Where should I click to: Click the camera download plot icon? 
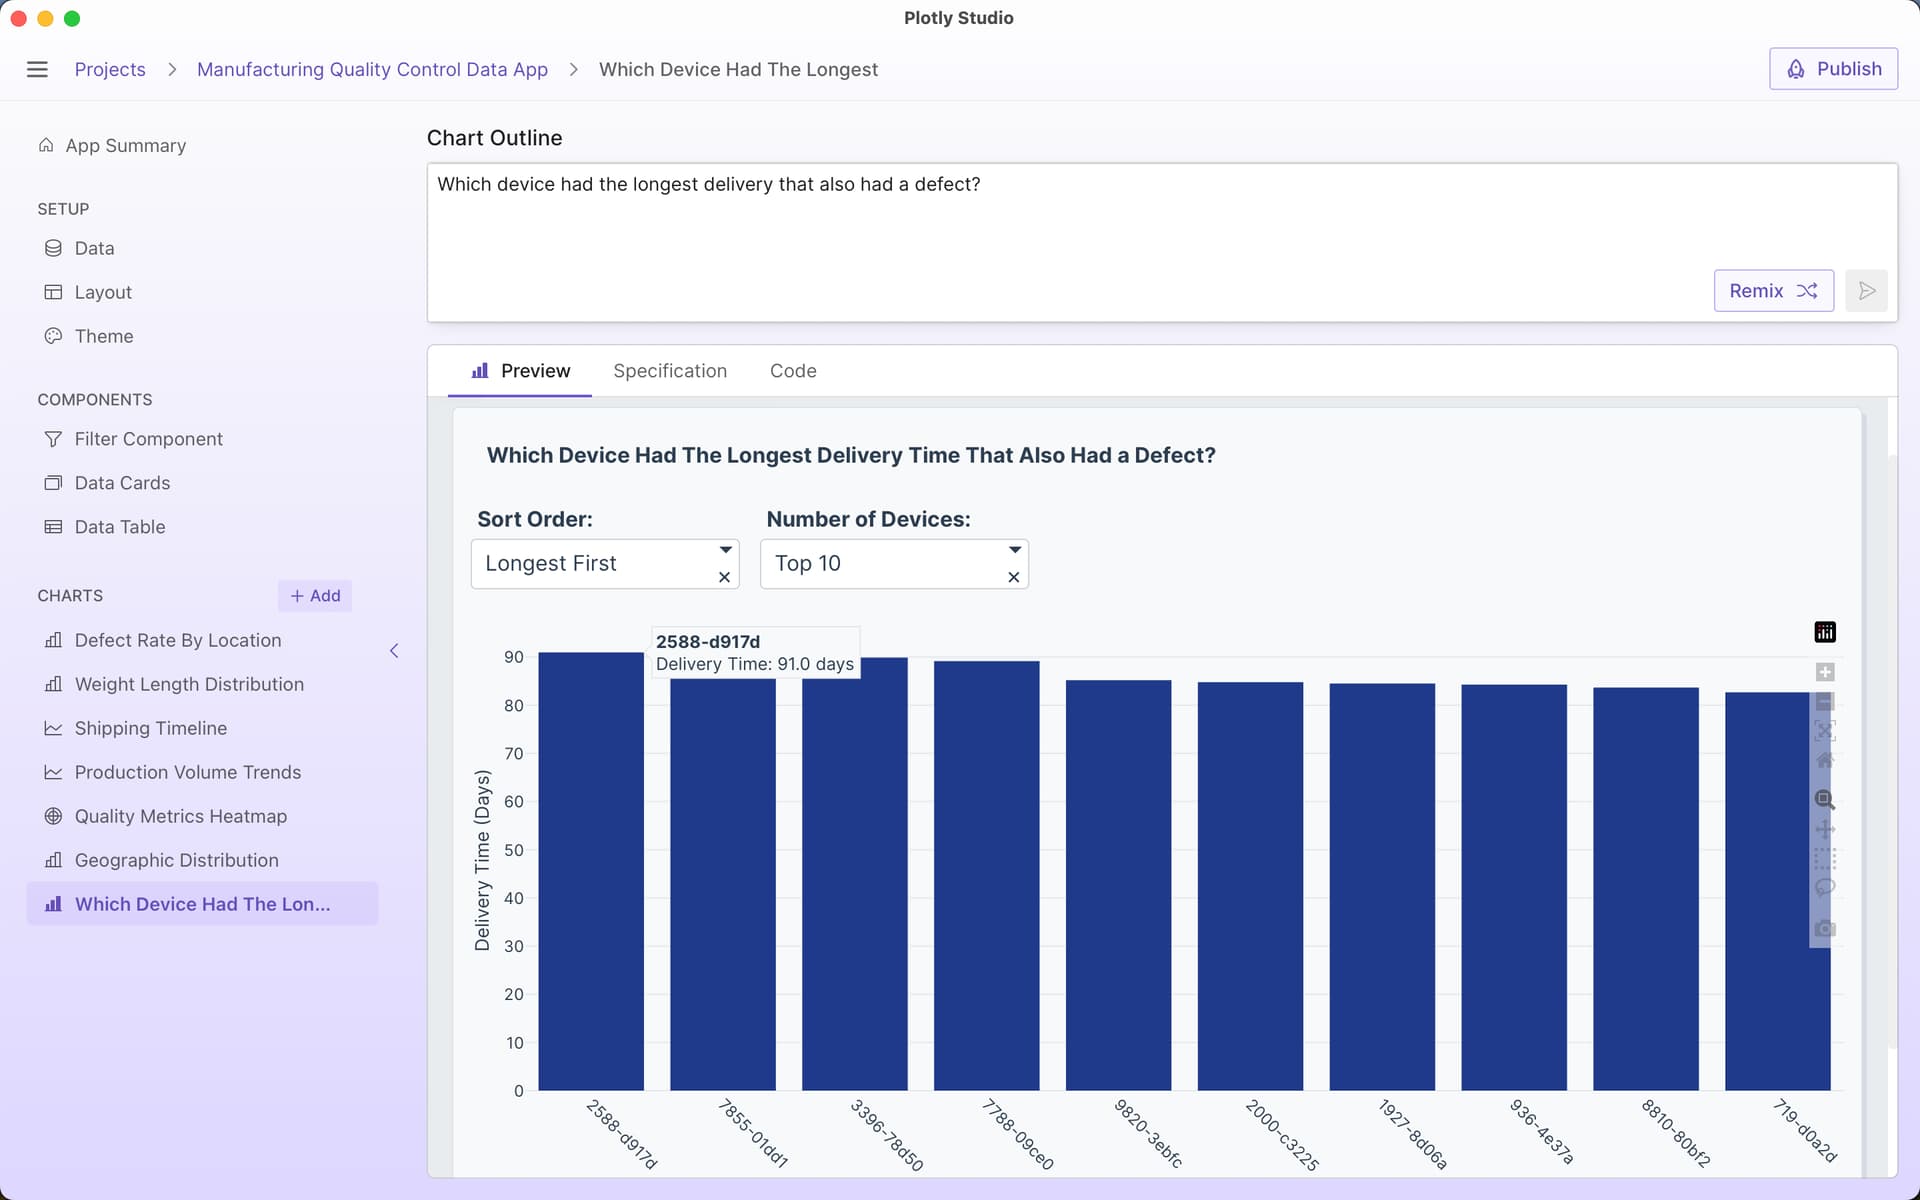point(1824,929)
